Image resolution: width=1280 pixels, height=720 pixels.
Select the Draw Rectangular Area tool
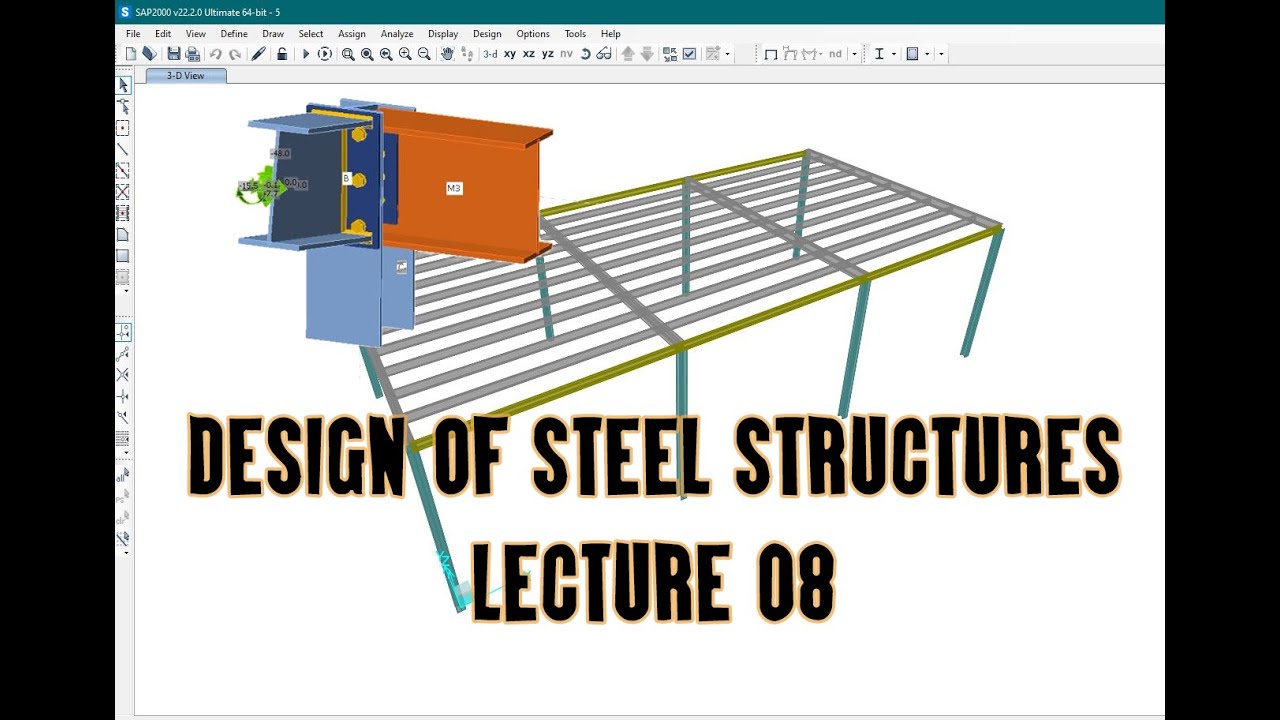coord(123,255)
